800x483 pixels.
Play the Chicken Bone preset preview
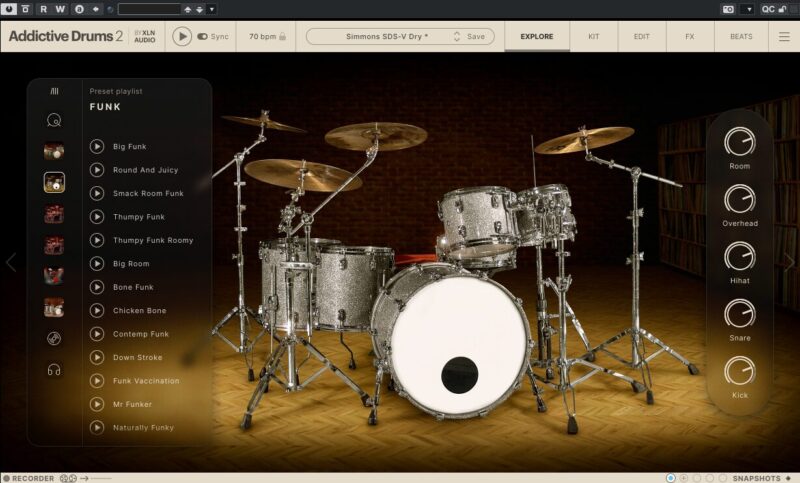coord(97,310)
